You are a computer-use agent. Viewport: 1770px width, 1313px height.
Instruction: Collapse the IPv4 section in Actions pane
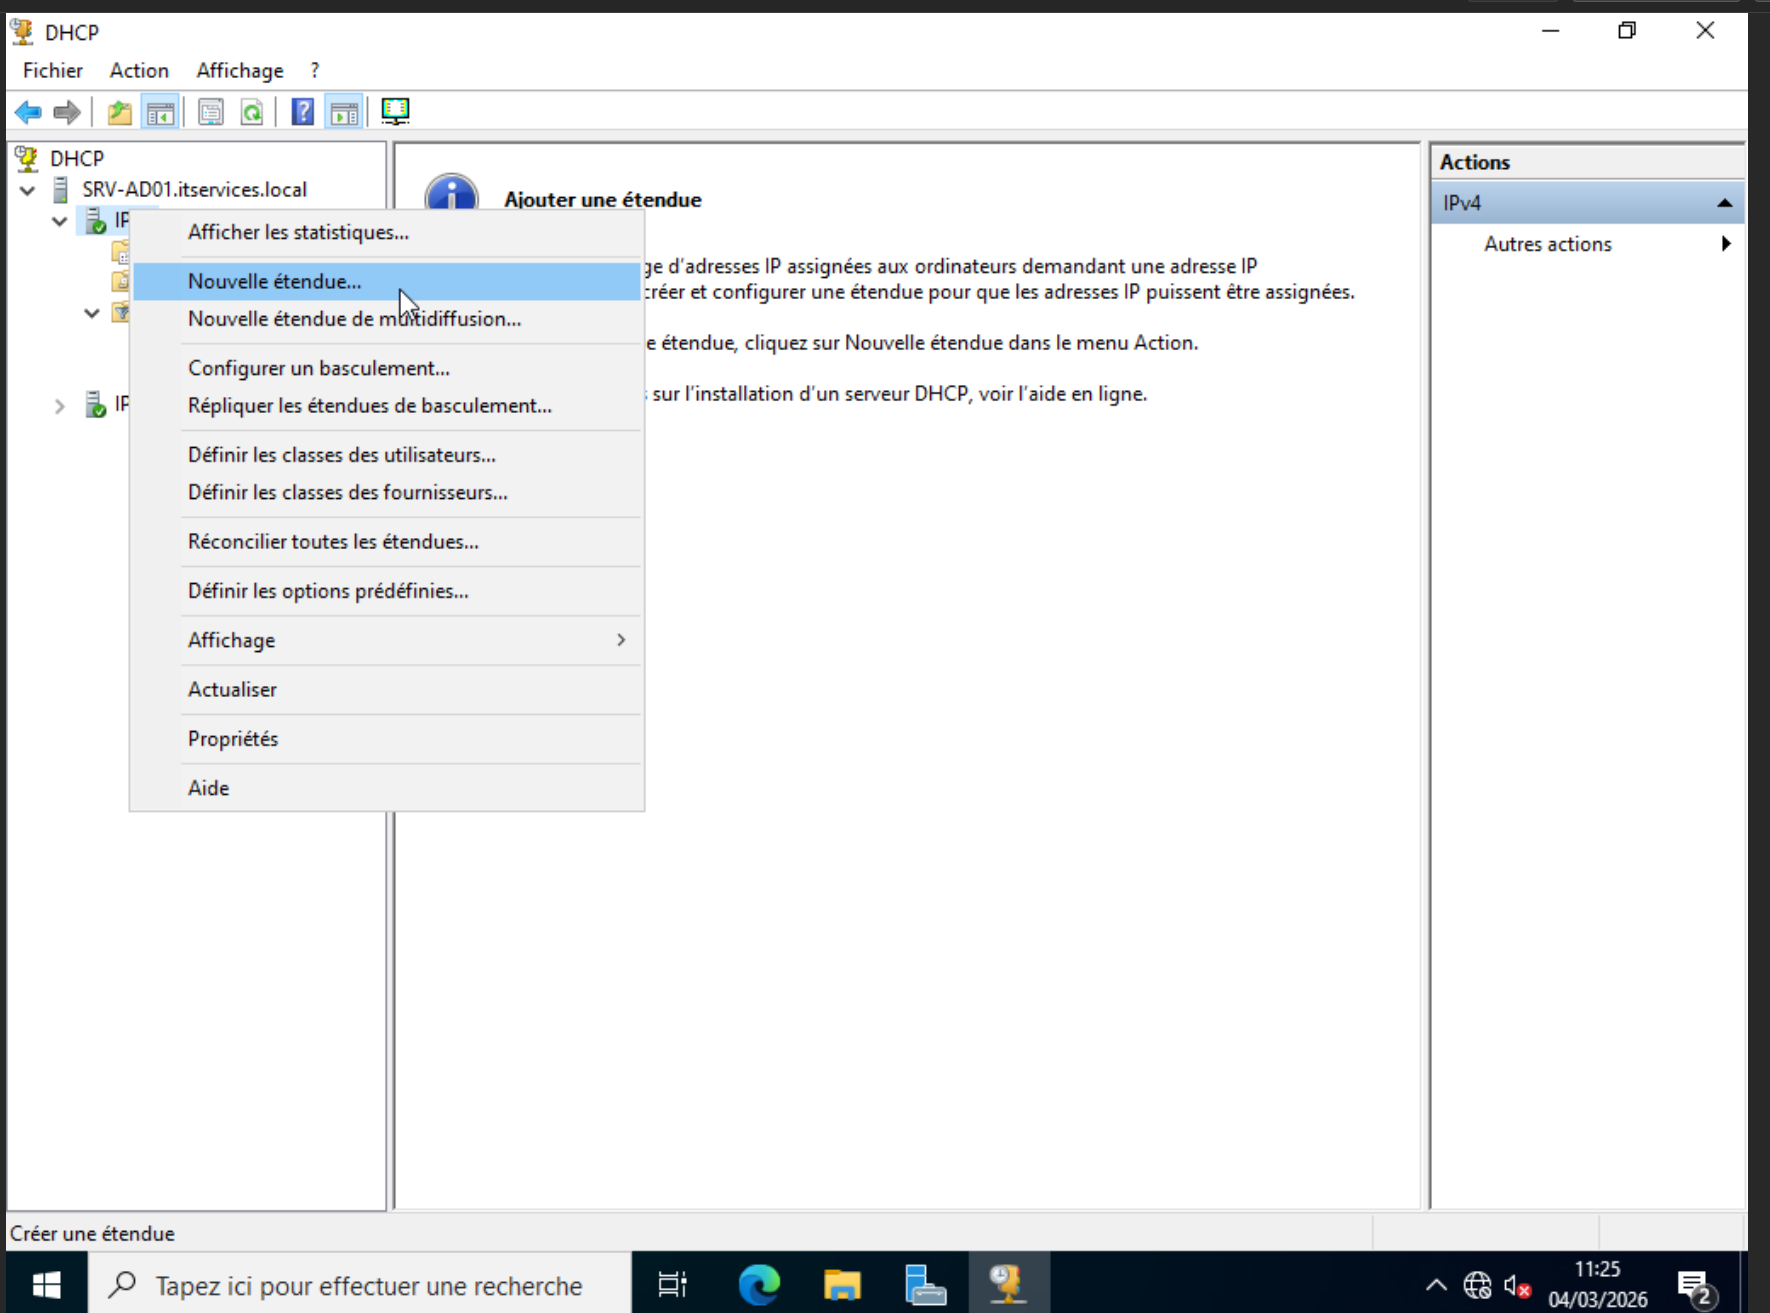[1724, 203]
